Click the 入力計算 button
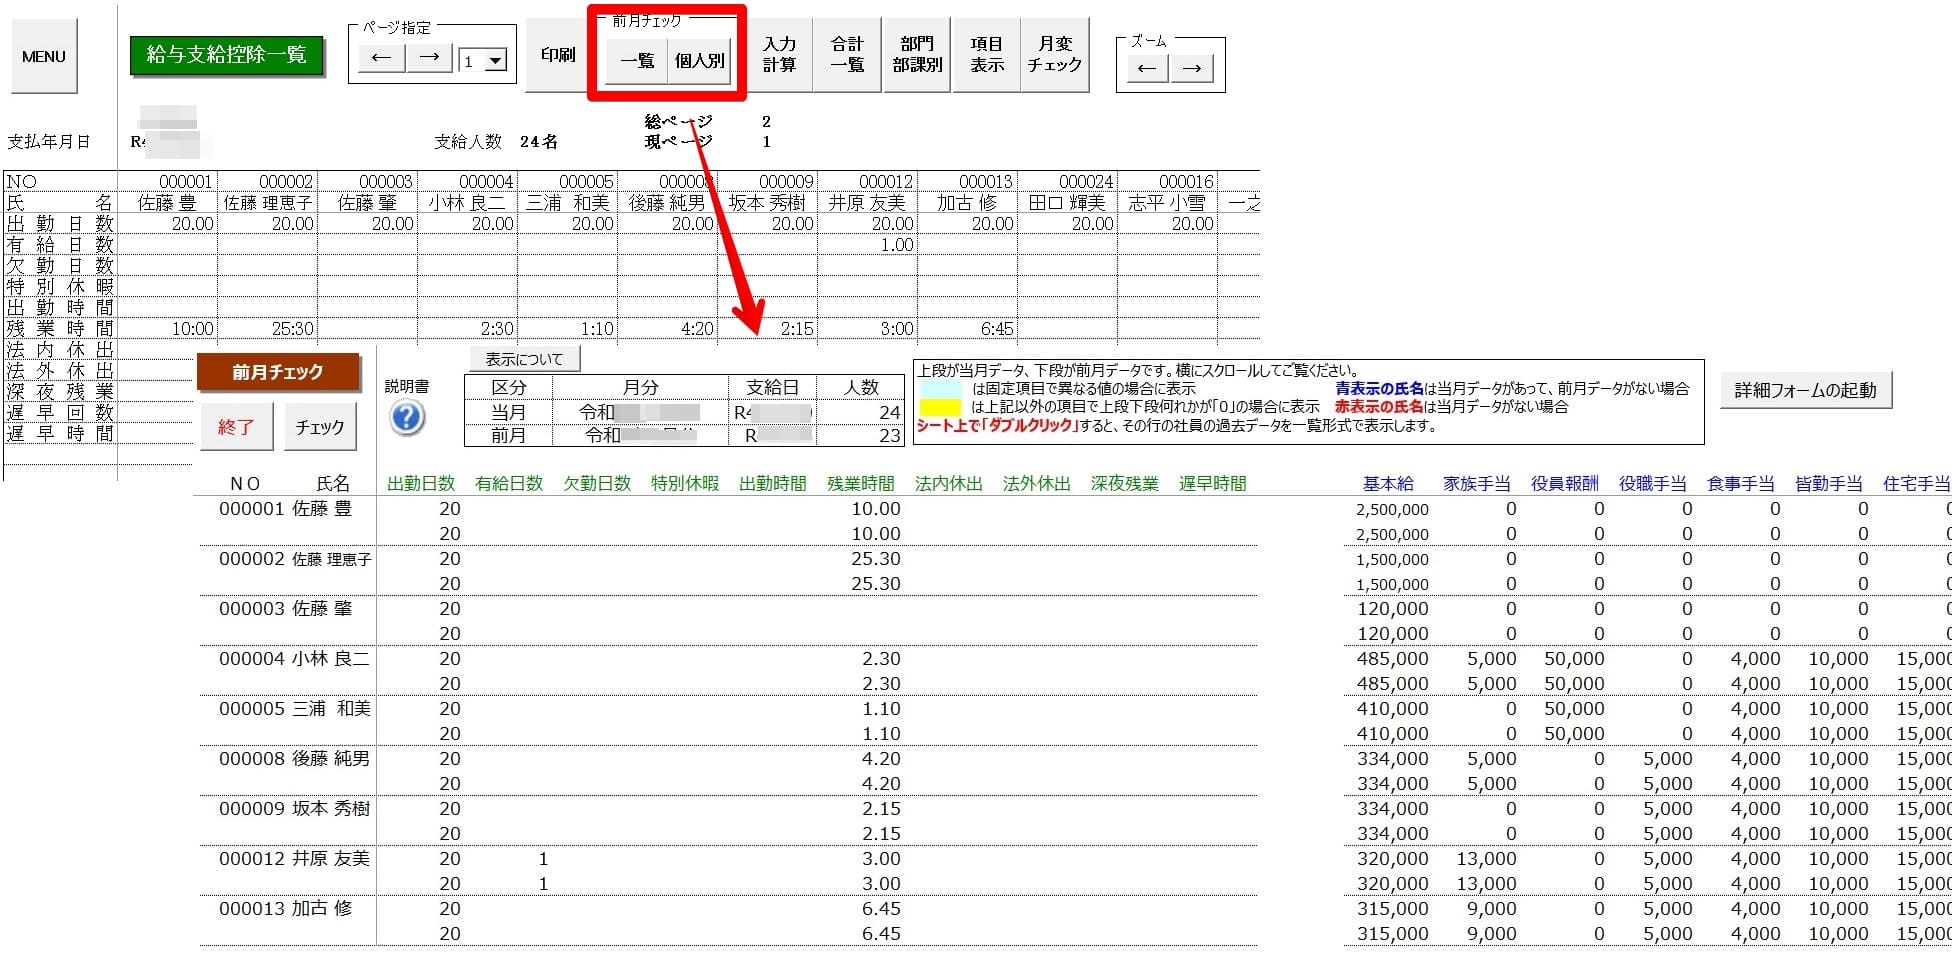 pyautogui.click(x=779, y=55)
